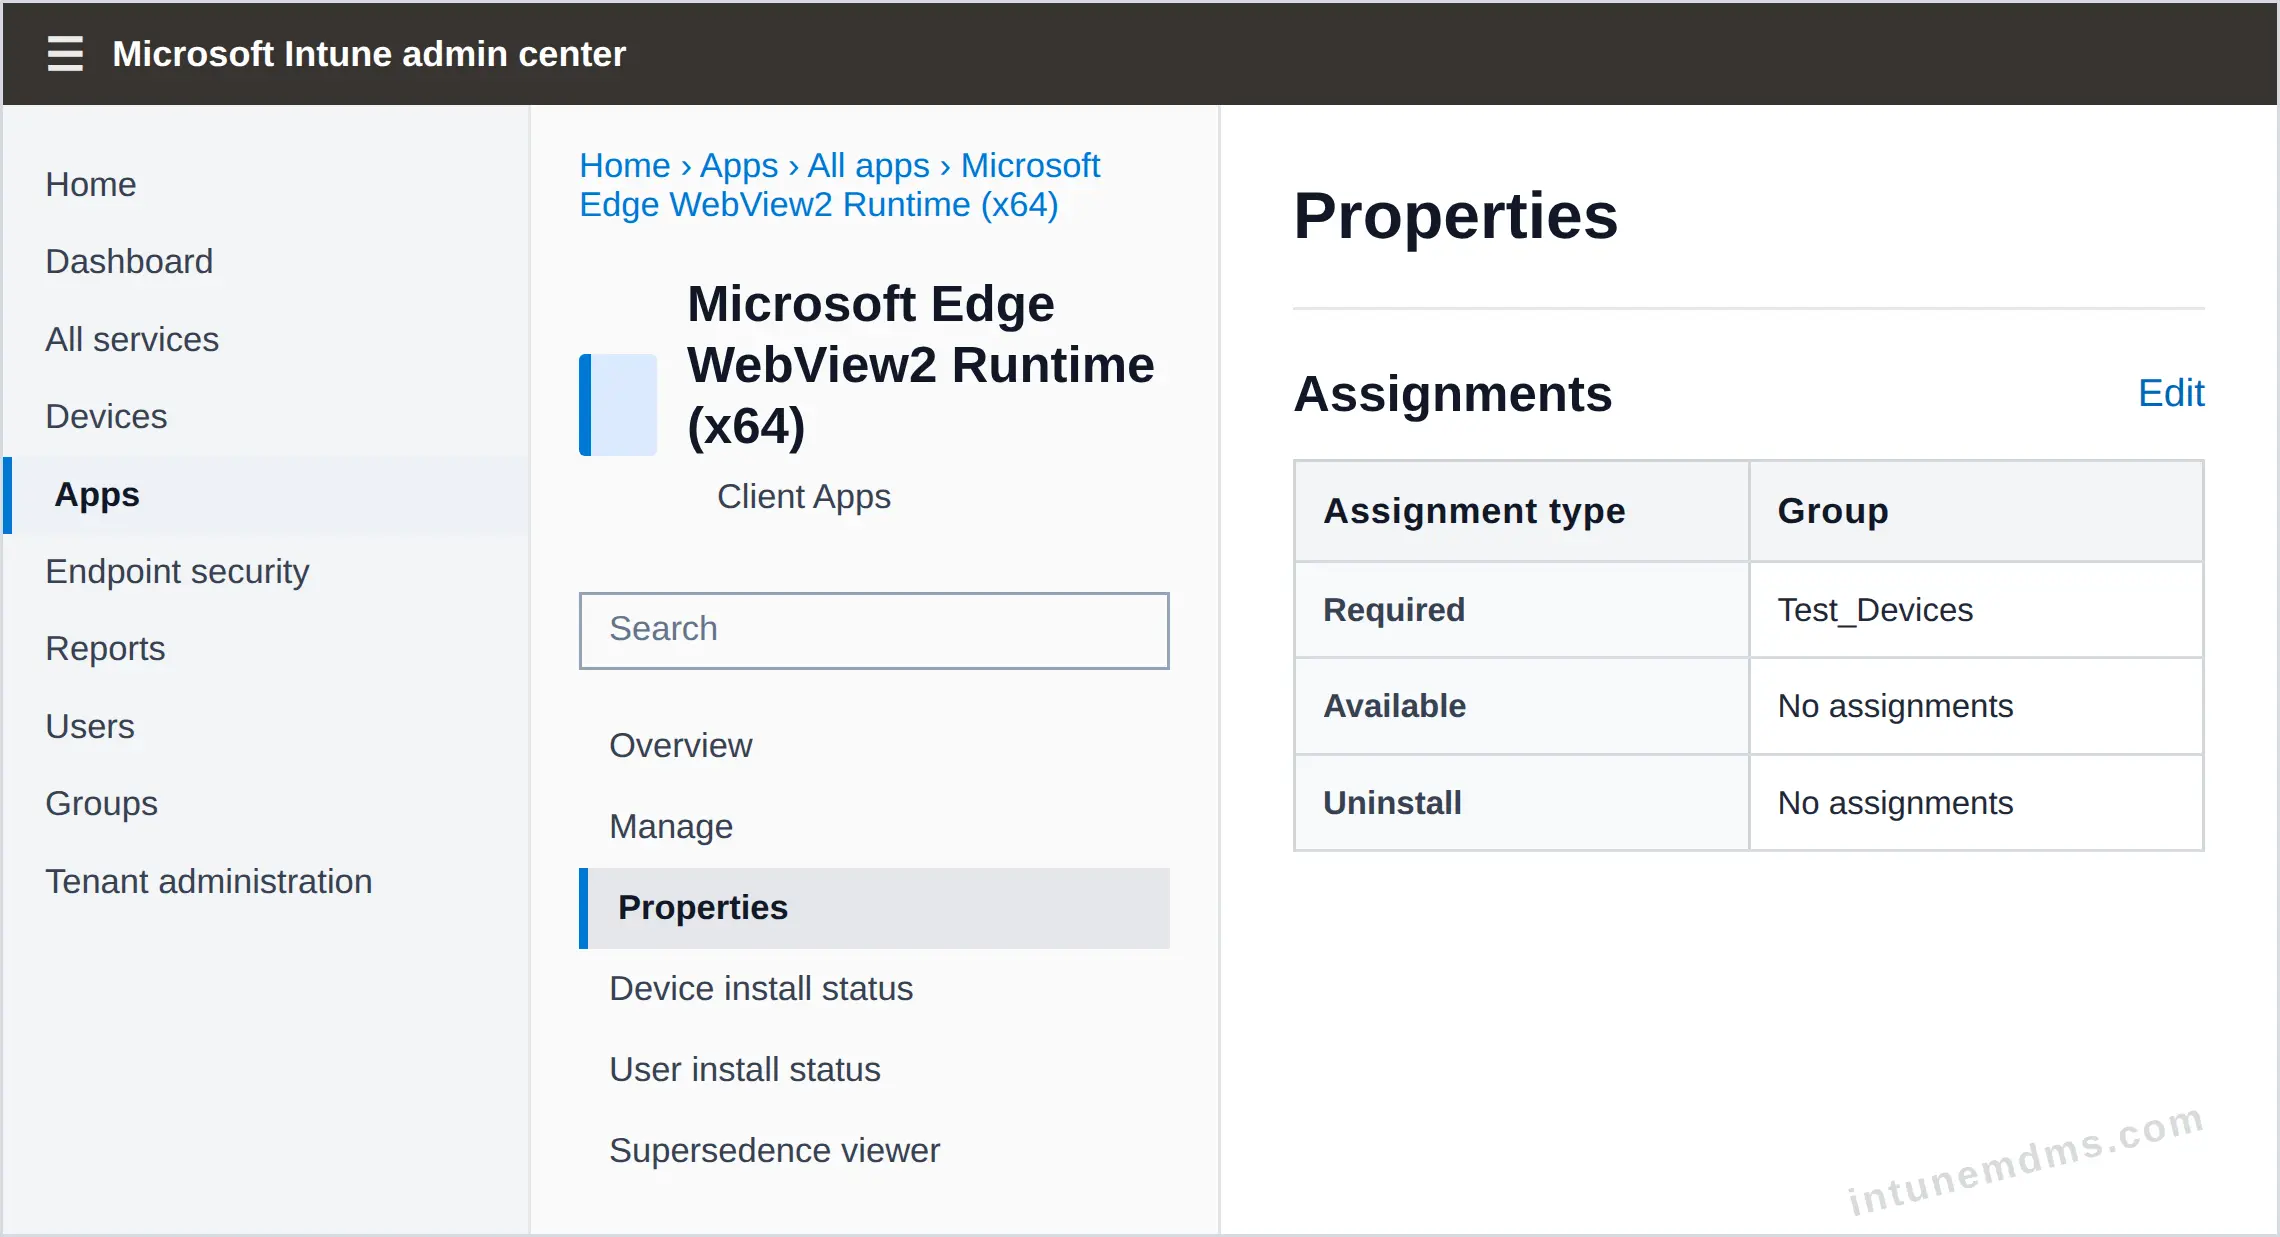This screenshot has height=1237, width=2280.
Task: Click the Apps breadcrumb link
Action: click(739, 165)
